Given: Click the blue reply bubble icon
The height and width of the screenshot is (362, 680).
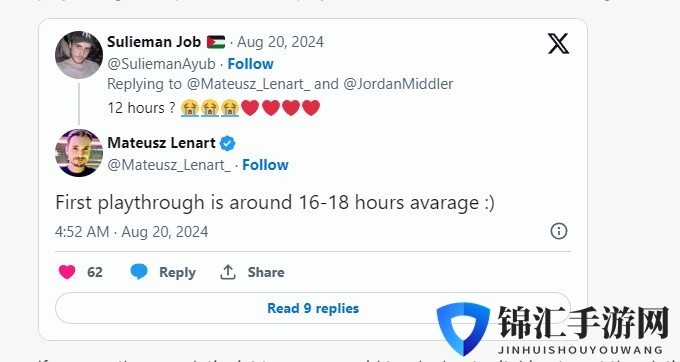Looking at the screenshot, I should 139,272.
